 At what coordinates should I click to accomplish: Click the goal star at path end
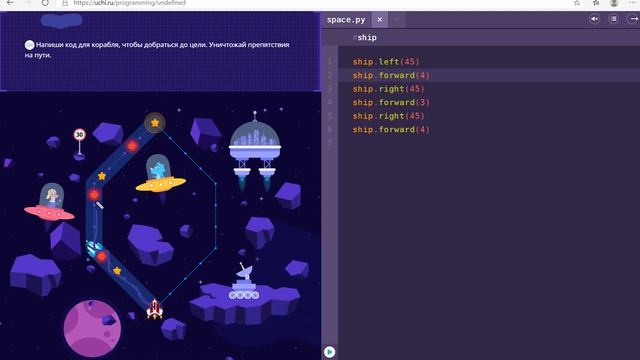(x=155, y=122)
